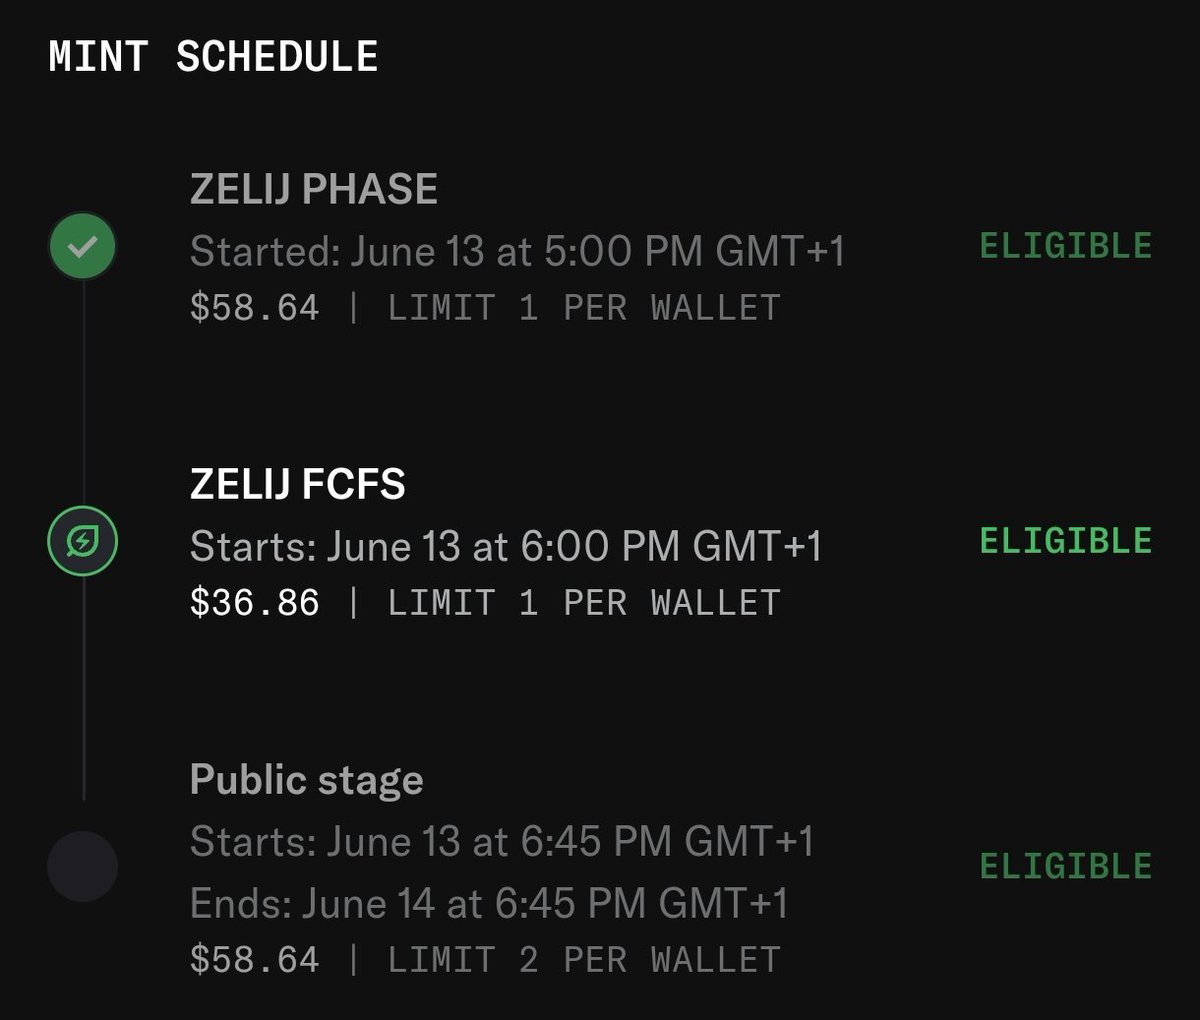Screen dimensions: 1200x1020
Task: Click LIMIT 2 PER WALLET text
Action: tap(584, 960)
